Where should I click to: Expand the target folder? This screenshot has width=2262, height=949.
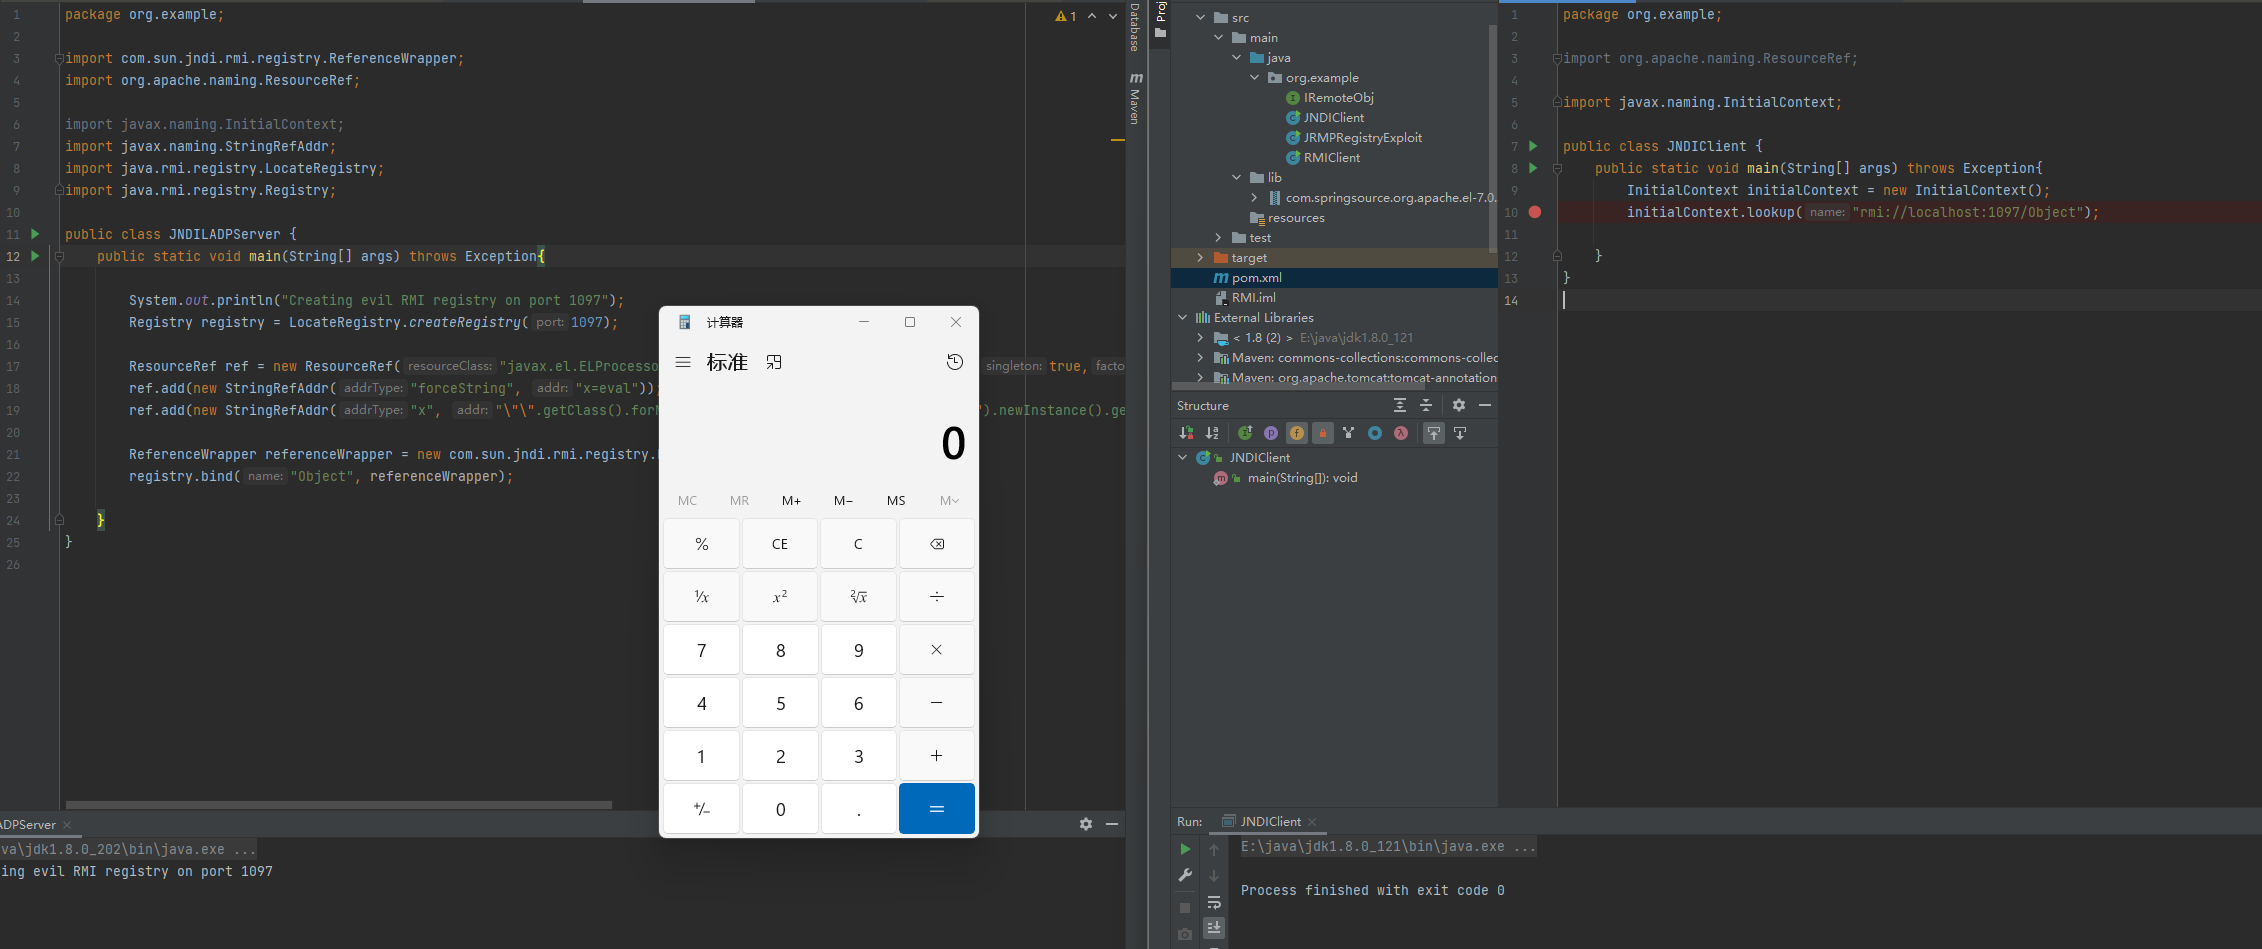click(x=1201, y=257)
